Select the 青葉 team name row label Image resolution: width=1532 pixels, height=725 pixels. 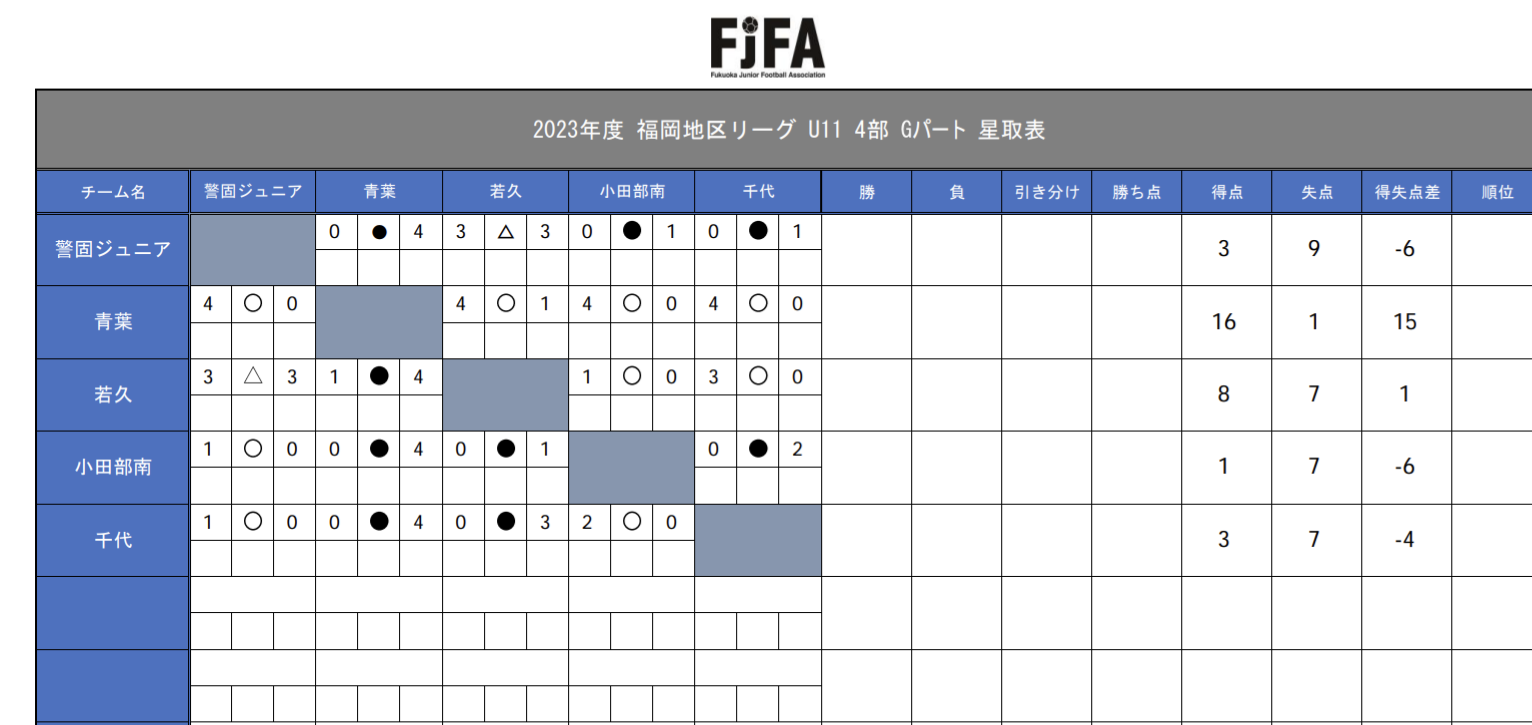[113, 322]
